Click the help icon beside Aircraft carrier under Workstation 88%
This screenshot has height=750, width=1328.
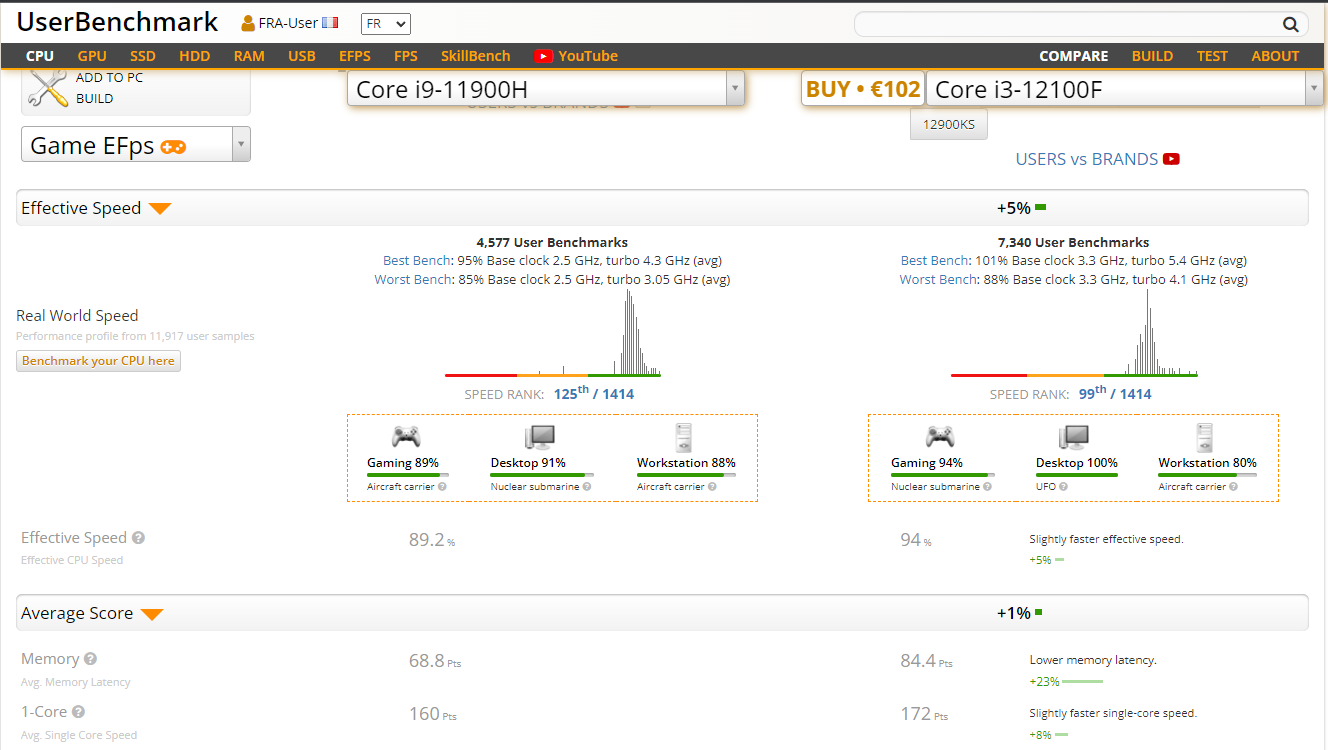(712, 487)
